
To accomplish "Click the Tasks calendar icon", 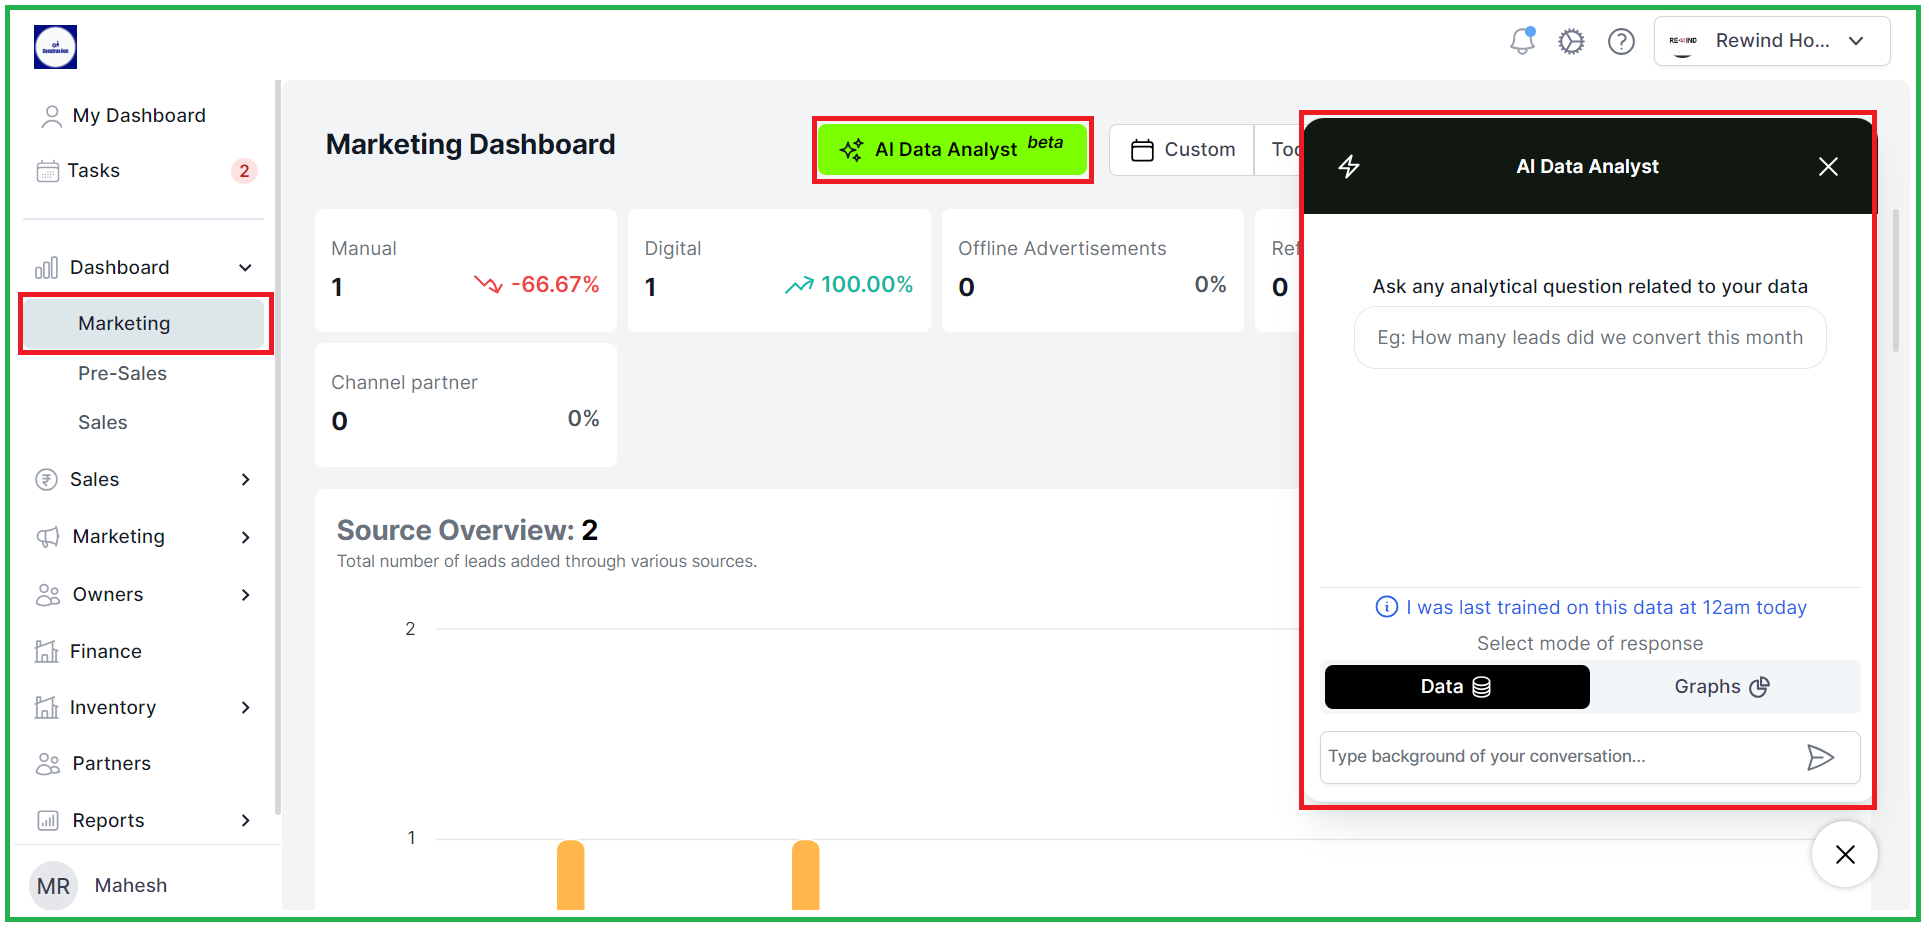I will 48,171.
